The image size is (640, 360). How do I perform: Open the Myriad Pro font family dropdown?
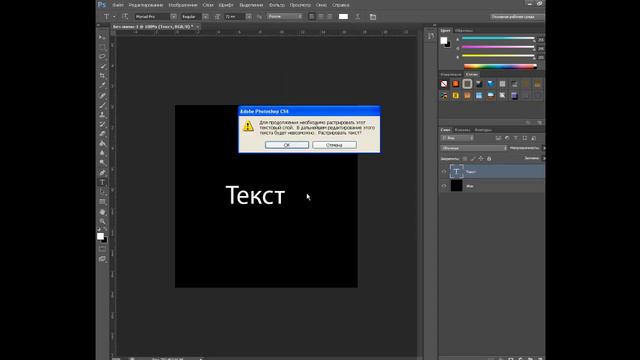tap(173, 17)
